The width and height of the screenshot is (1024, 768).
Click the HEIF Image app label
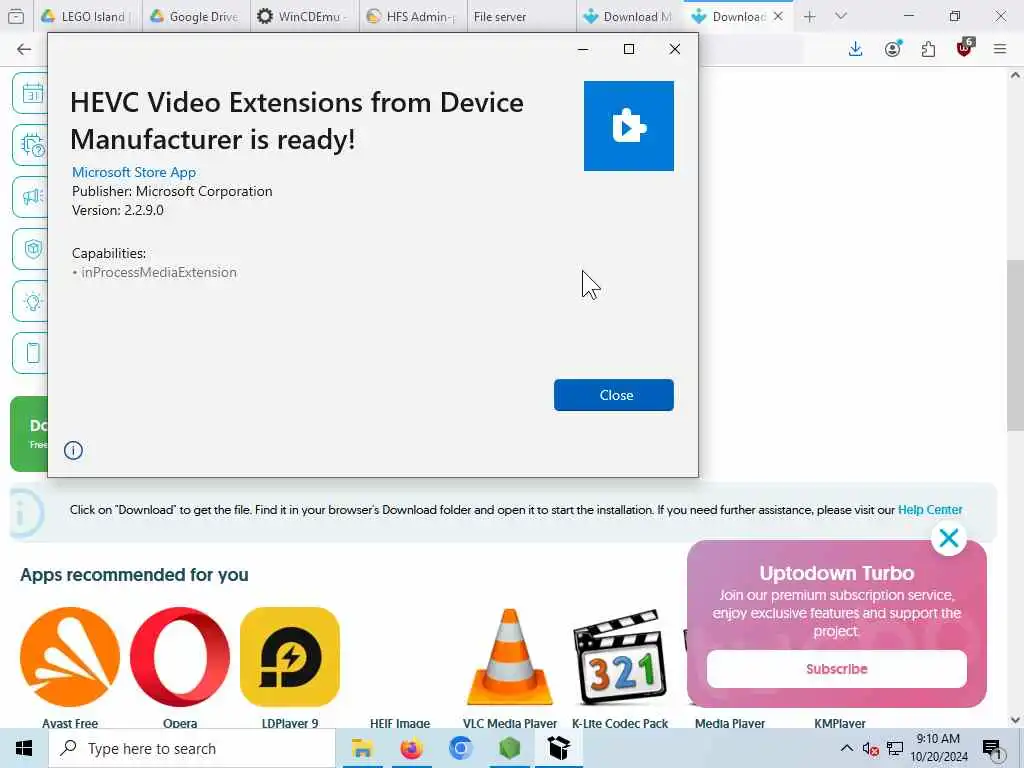click(400, 723)
